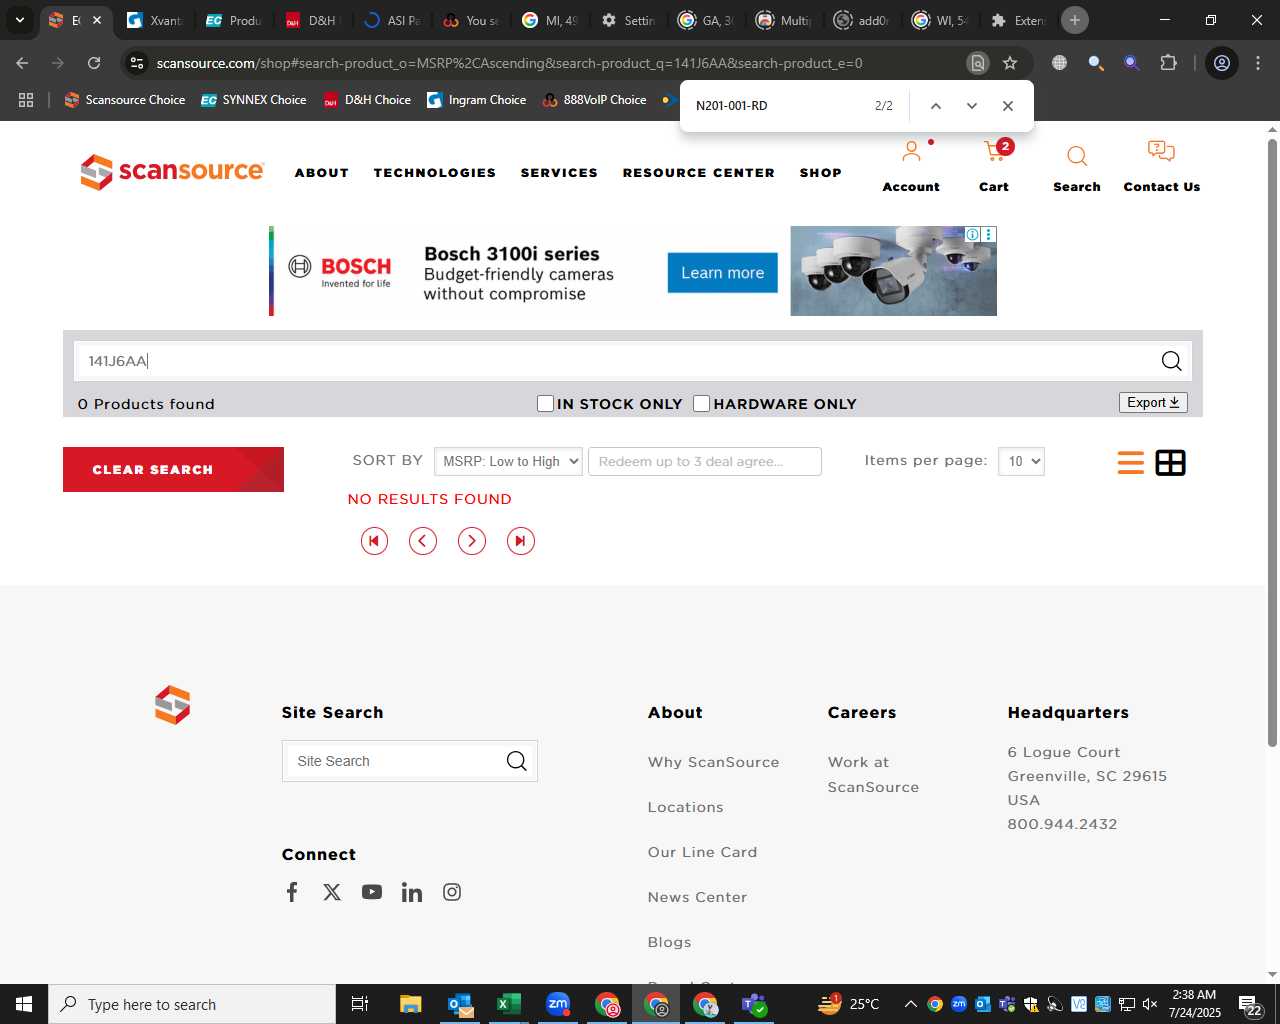Open Windows Start menu
The image size is (1280, 1024).
pyautogui.click(x=24, y=1004)
